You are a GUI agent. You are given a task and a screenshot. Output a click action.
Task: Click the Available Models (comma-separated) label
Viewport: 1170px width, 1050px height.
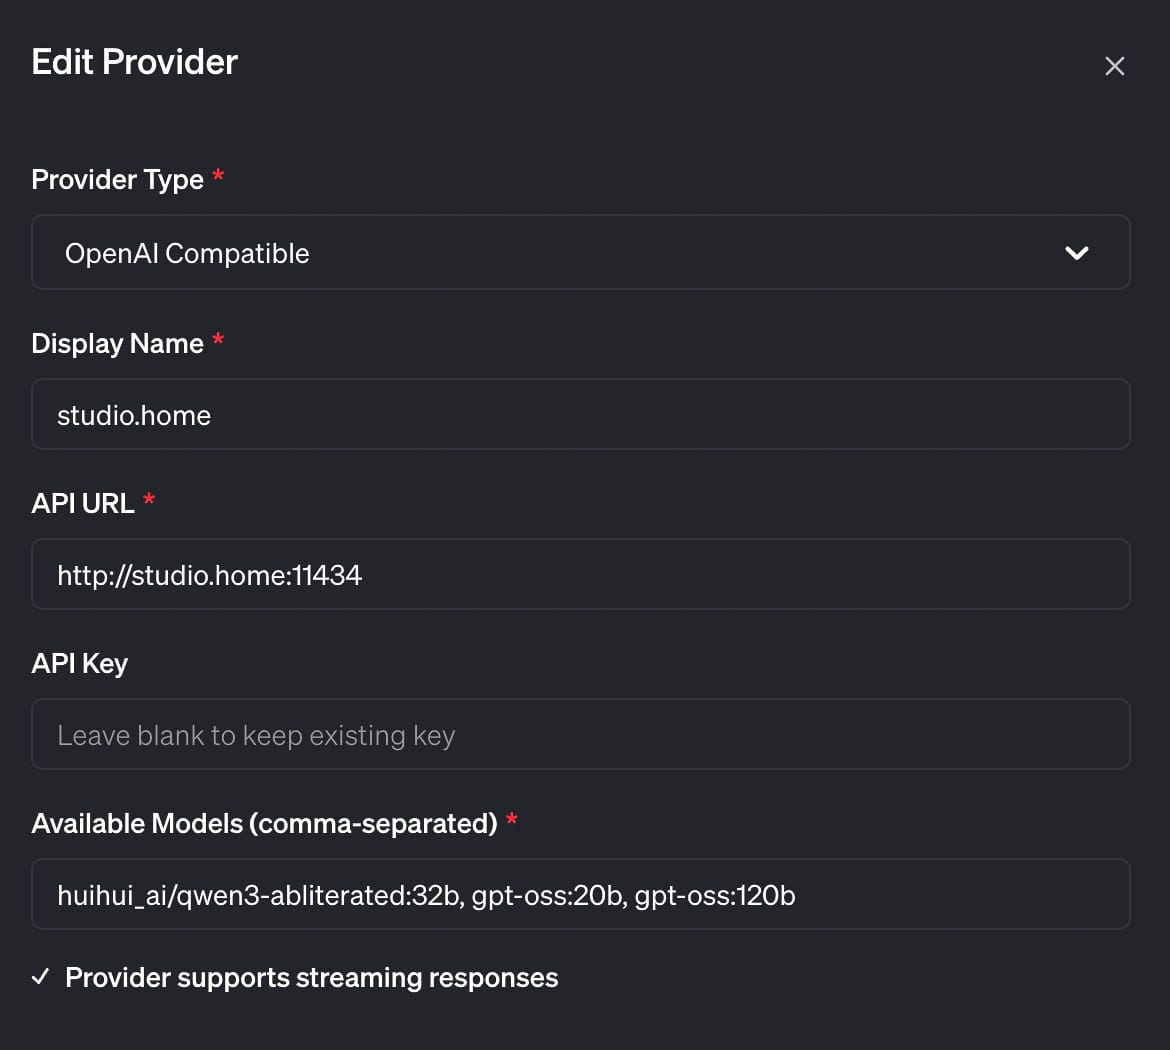click(264, 824)
